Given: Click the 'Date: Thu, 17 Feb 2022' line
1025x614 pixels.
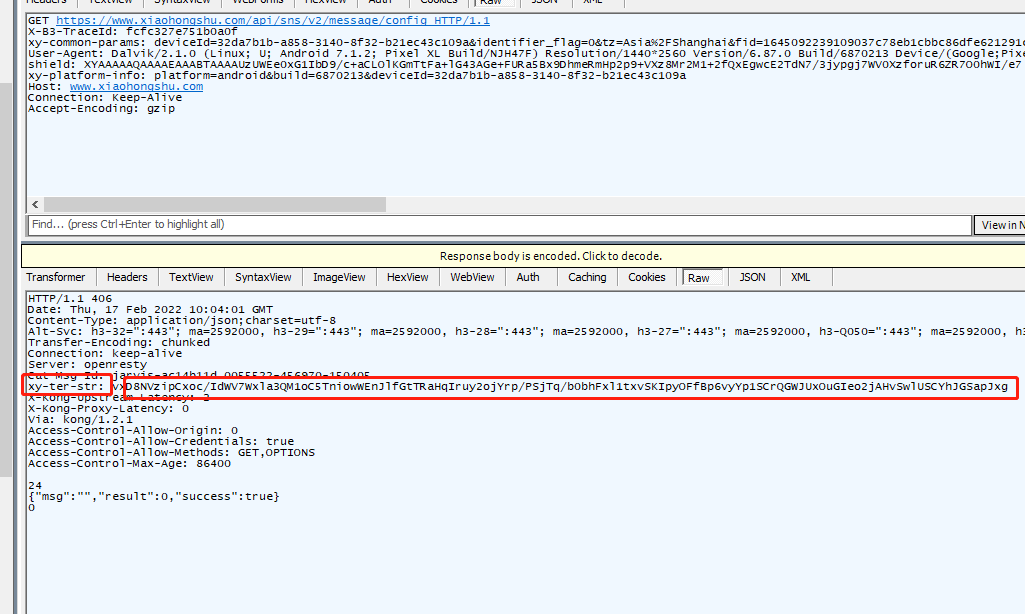Looking at the screenshot, I should point(150,310).
